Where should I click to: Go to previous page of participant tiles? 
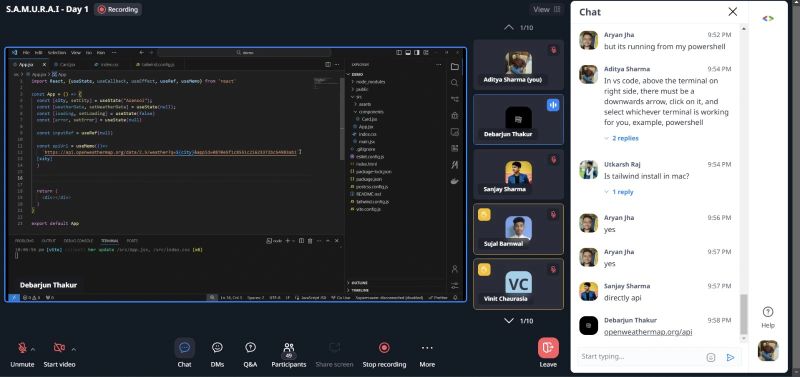[x=509, y=28]
